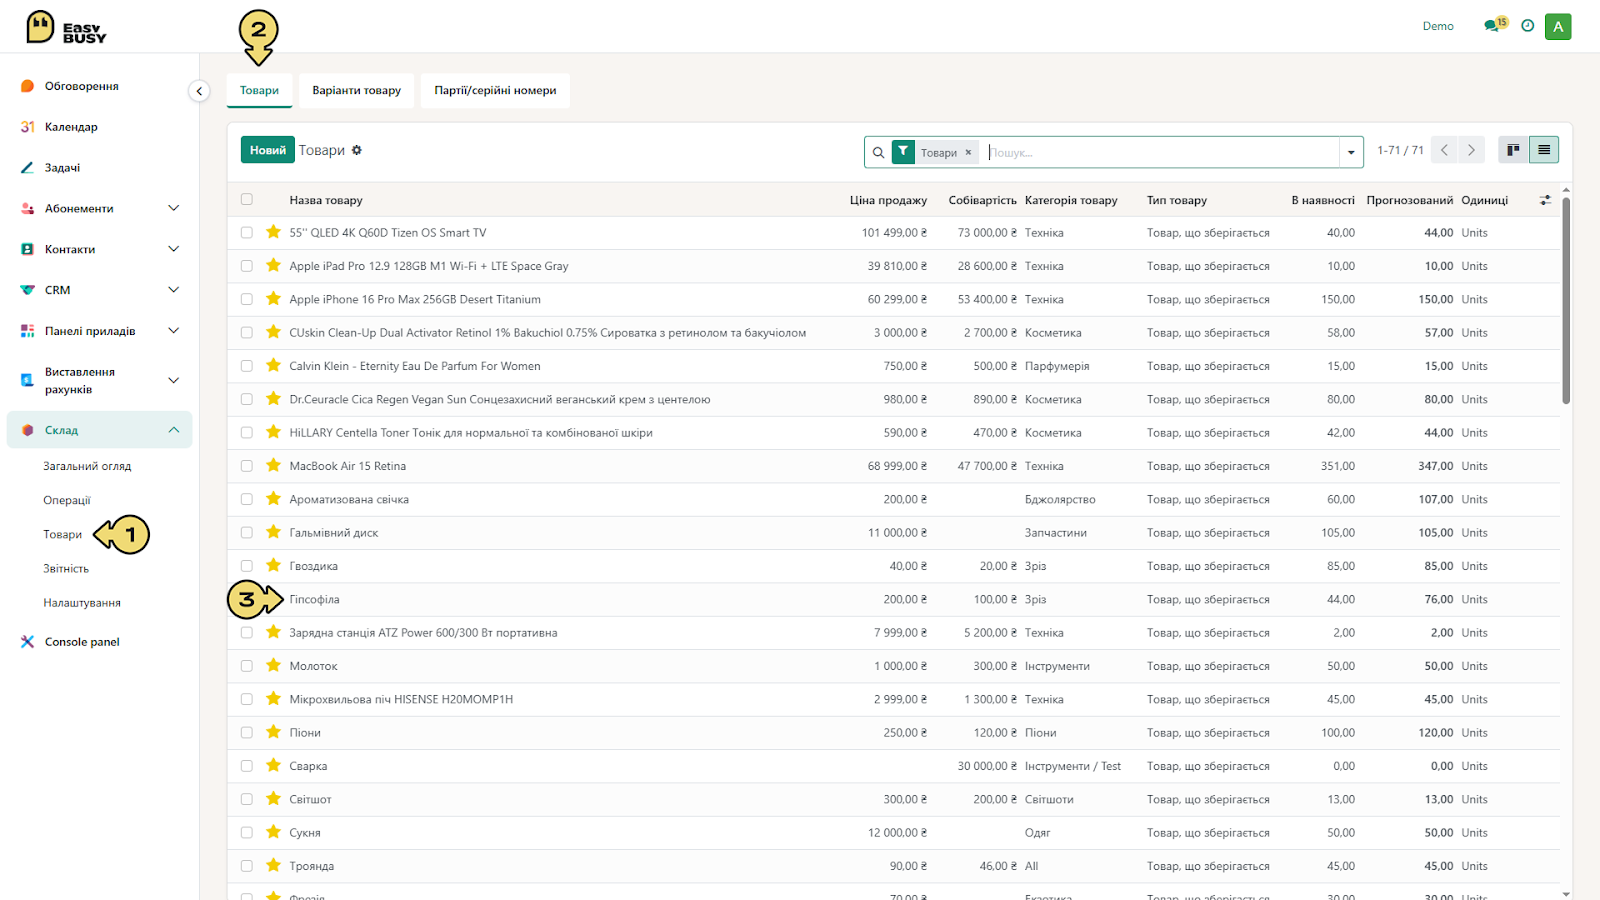Toggle favorite star for Гвоздика

273,565
